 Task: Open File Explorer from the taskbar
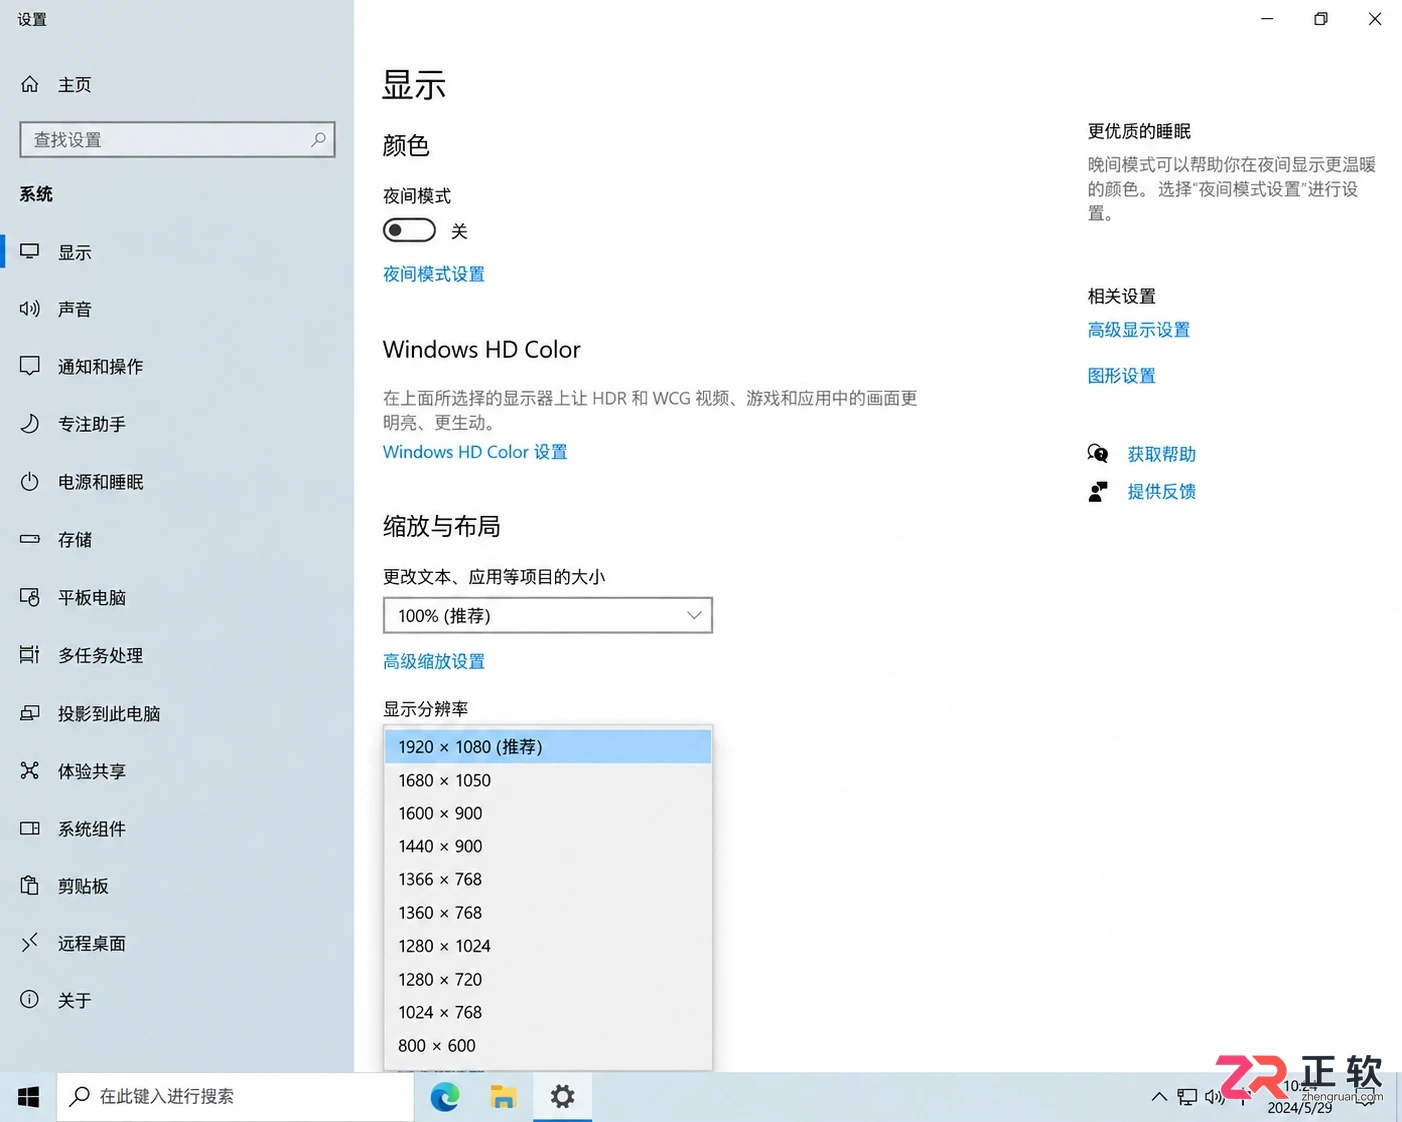coord(503,1097)
